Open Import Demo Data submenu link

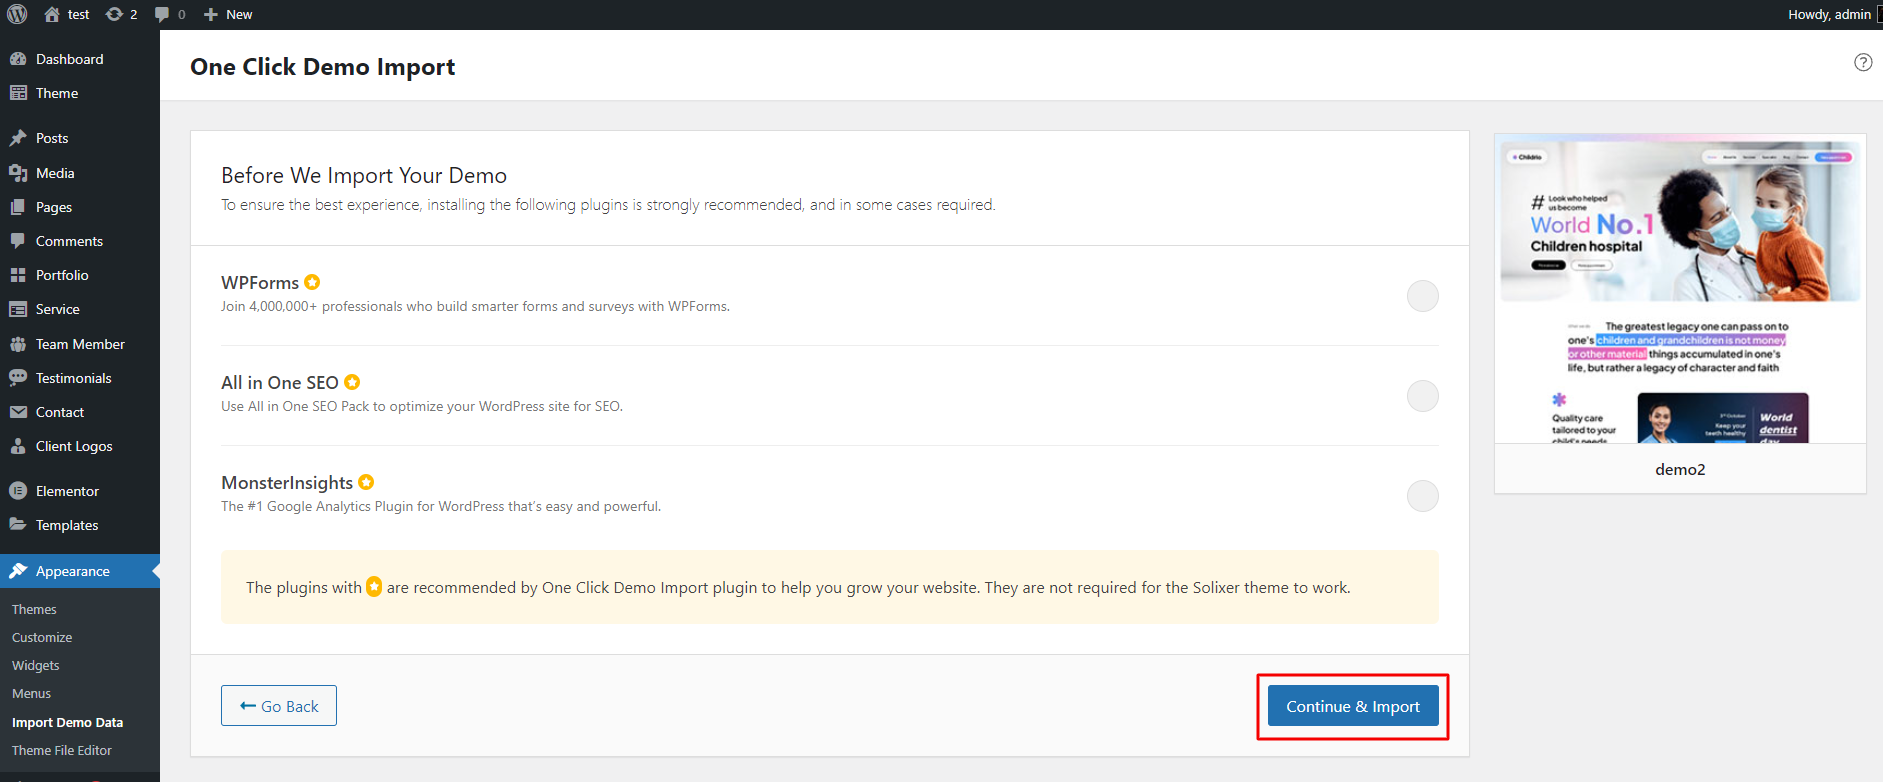pos(67,722)
